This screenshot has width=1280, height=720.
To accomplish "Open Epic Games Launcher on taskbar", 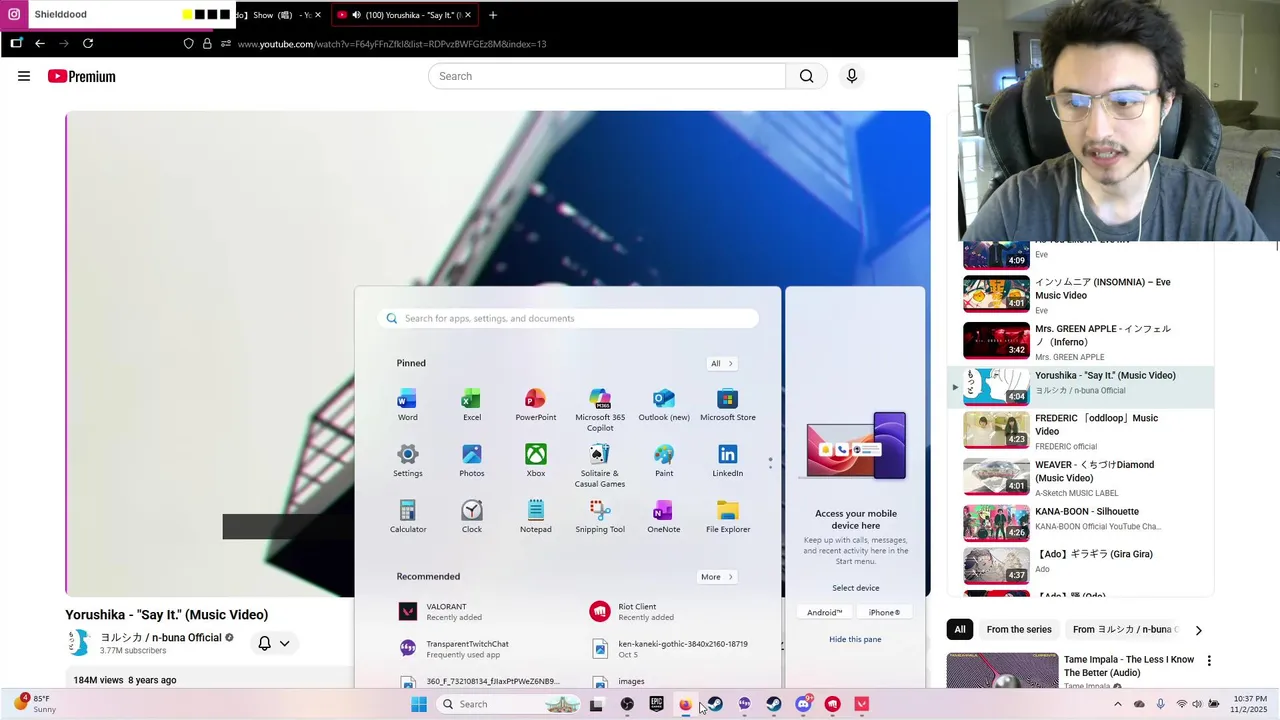I will [x=656, y=704].
